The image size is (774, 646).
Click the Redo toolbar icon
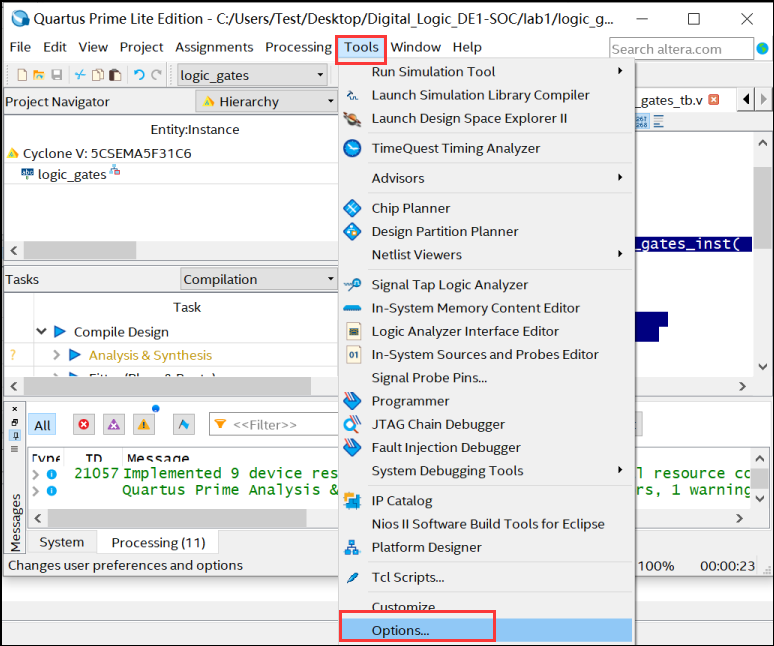[156, 75]
